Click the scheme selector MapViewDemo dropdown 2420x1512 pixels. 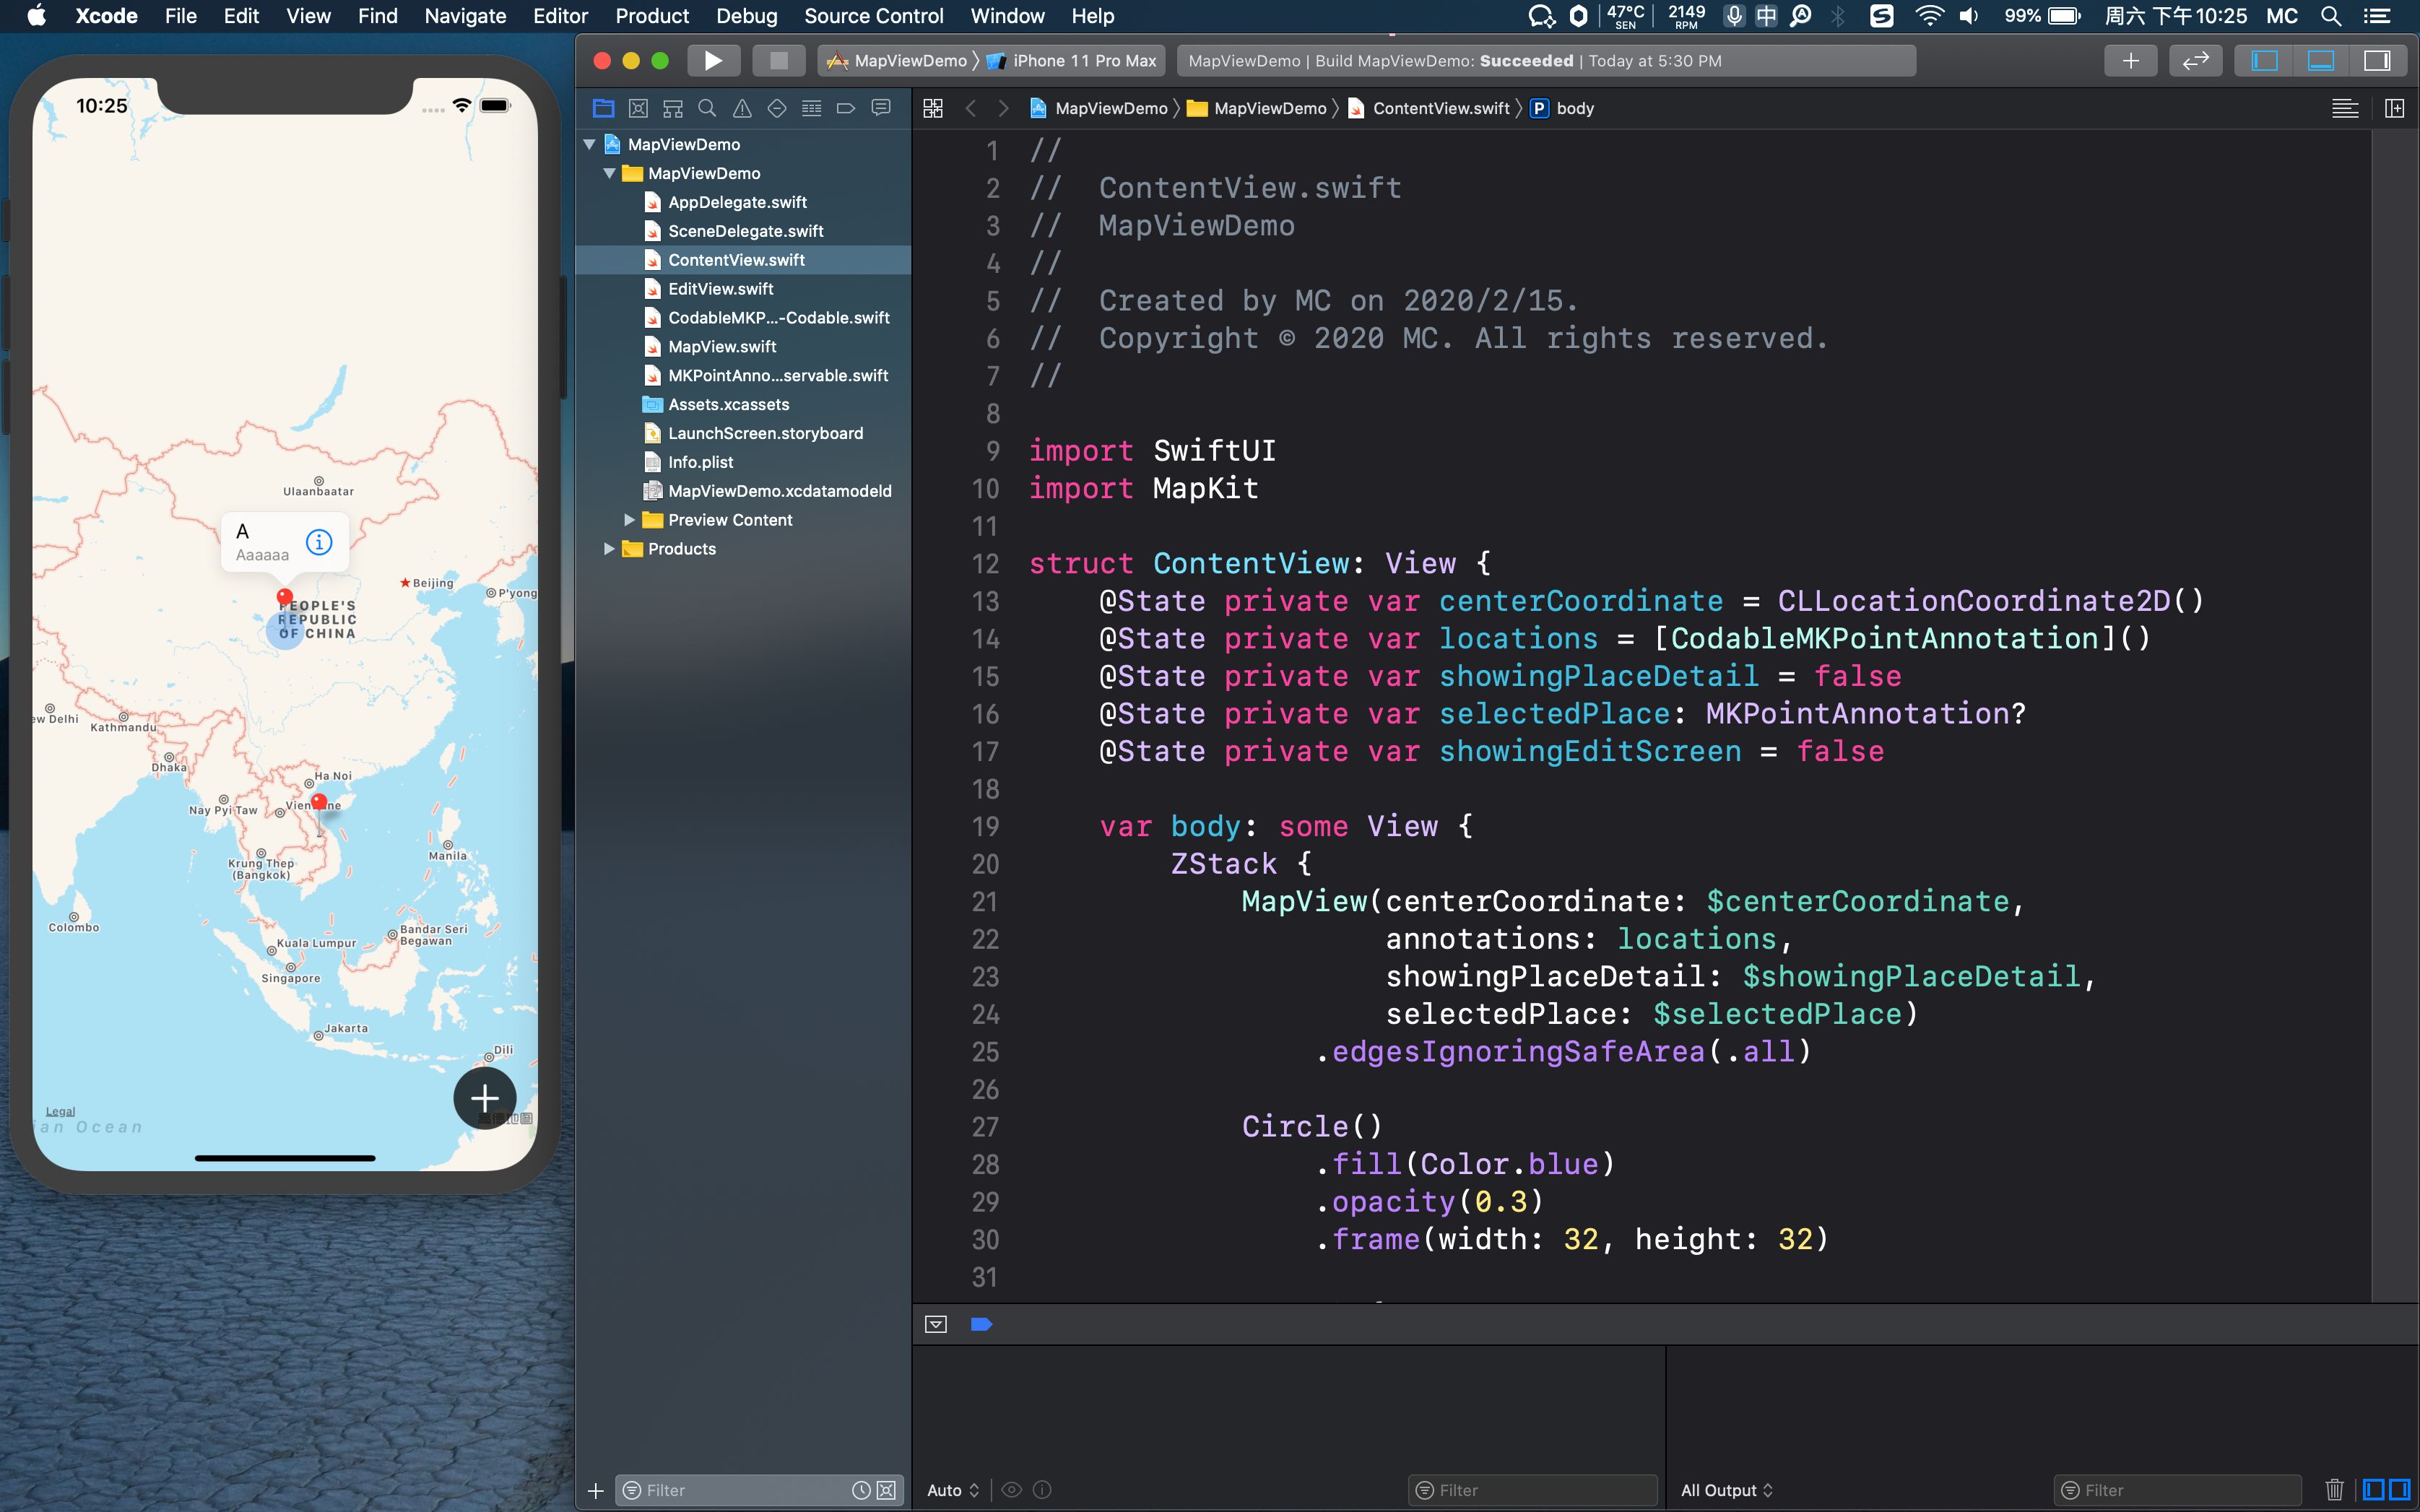(906, 61)
